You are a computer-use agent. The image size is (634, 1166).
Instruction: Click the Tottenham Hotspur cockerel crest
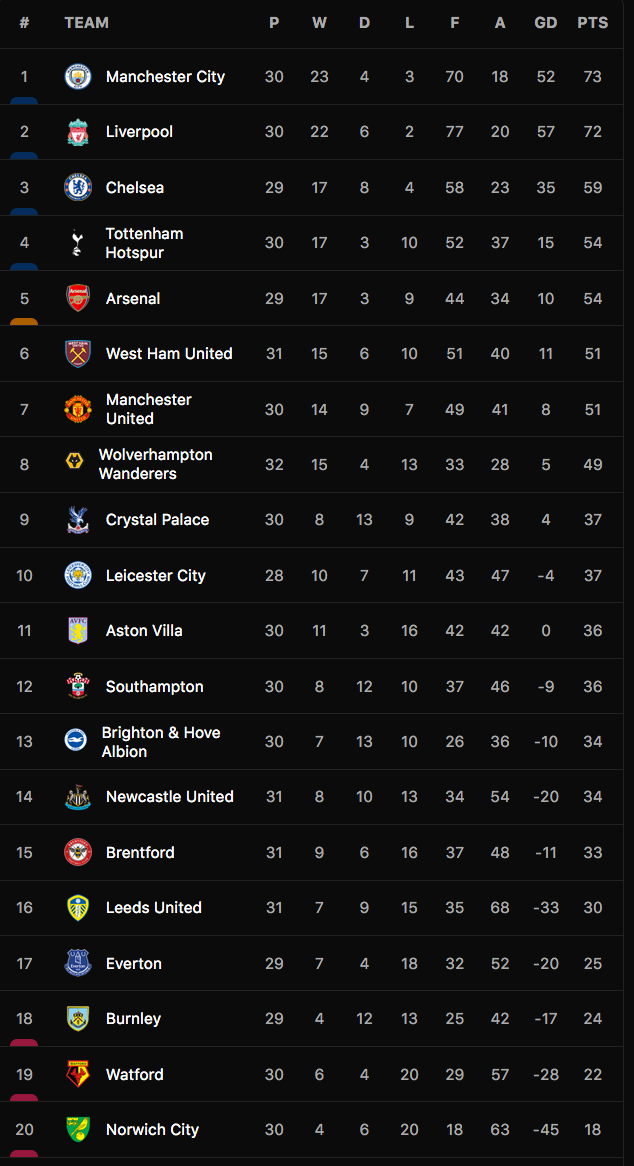tap(78, 243)
